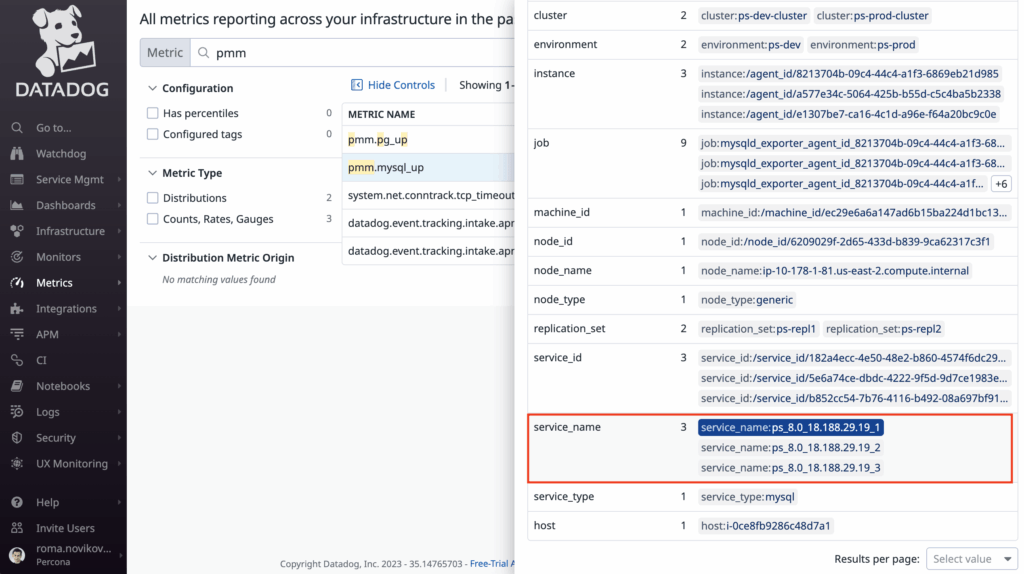
Task: Click the Monitors sidebar icon
Action: point(16,257)
